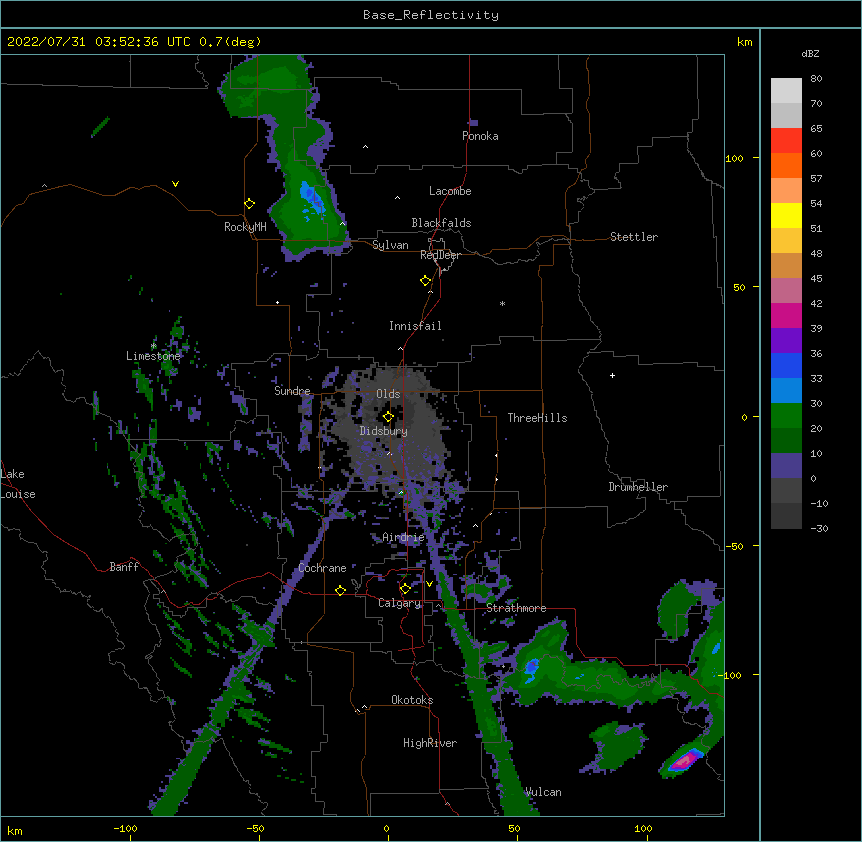Click the white plus marker west of Drumheller

point(612,375)
